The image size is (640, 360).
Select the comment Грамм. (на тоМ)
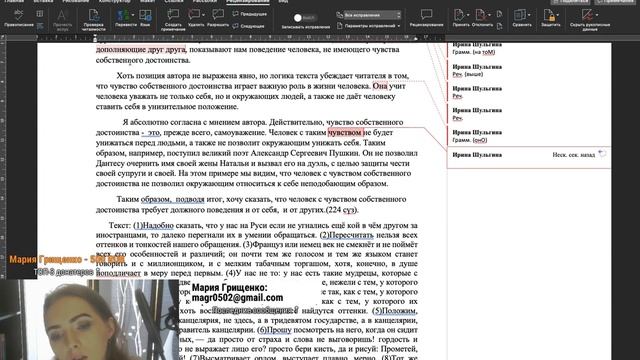(x=473, y=52)
